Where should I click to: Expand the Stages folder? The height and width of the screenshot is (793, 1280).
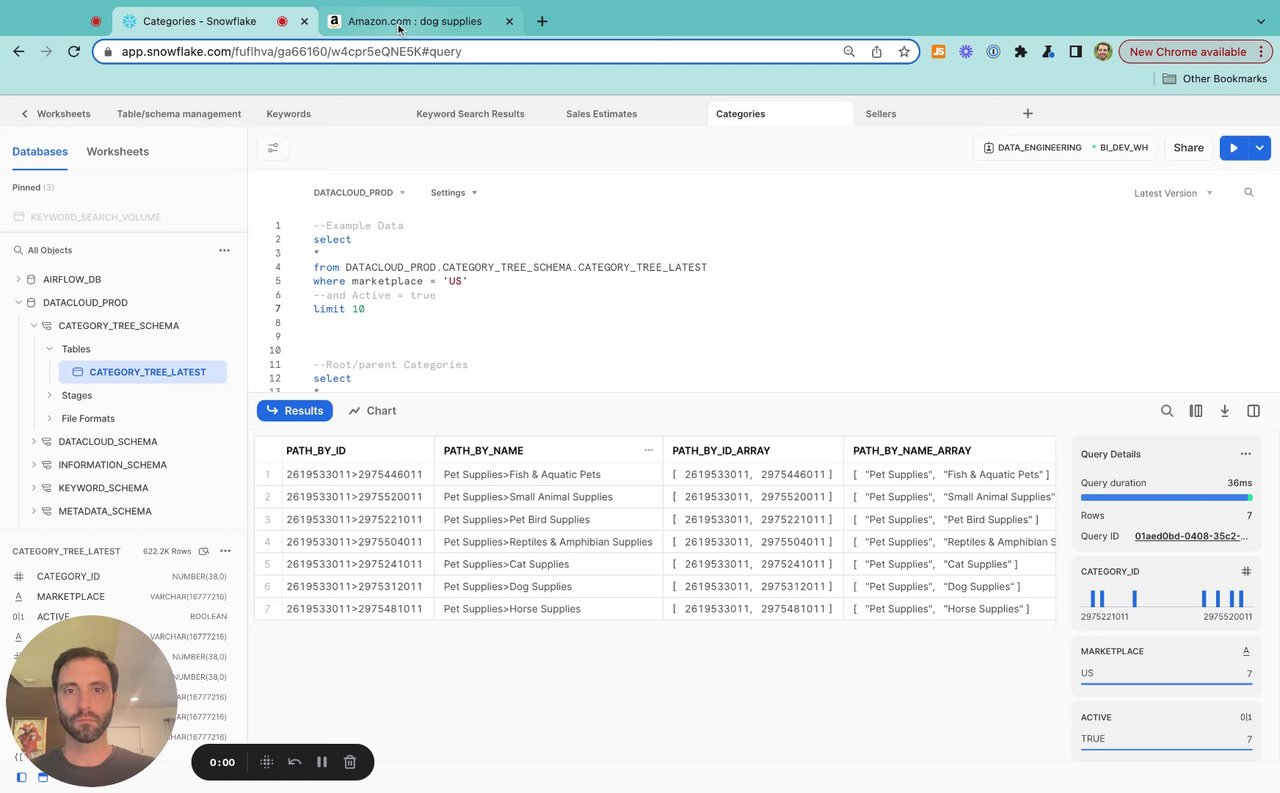click(x=50, y=395)
